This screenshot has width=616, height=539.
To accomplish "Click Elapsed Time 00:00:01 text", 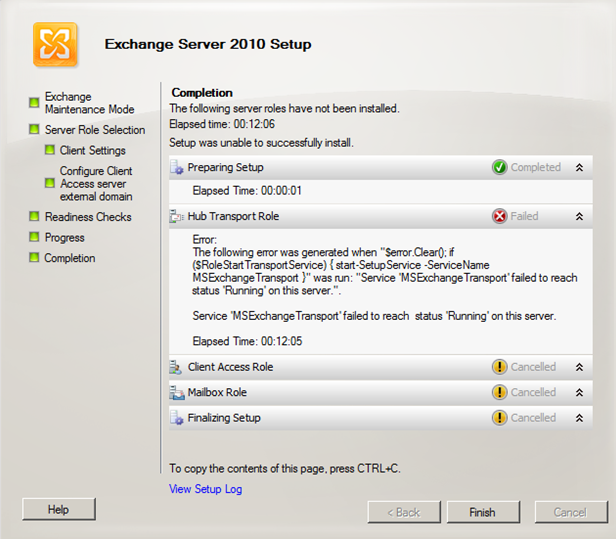I will point(247,191).
